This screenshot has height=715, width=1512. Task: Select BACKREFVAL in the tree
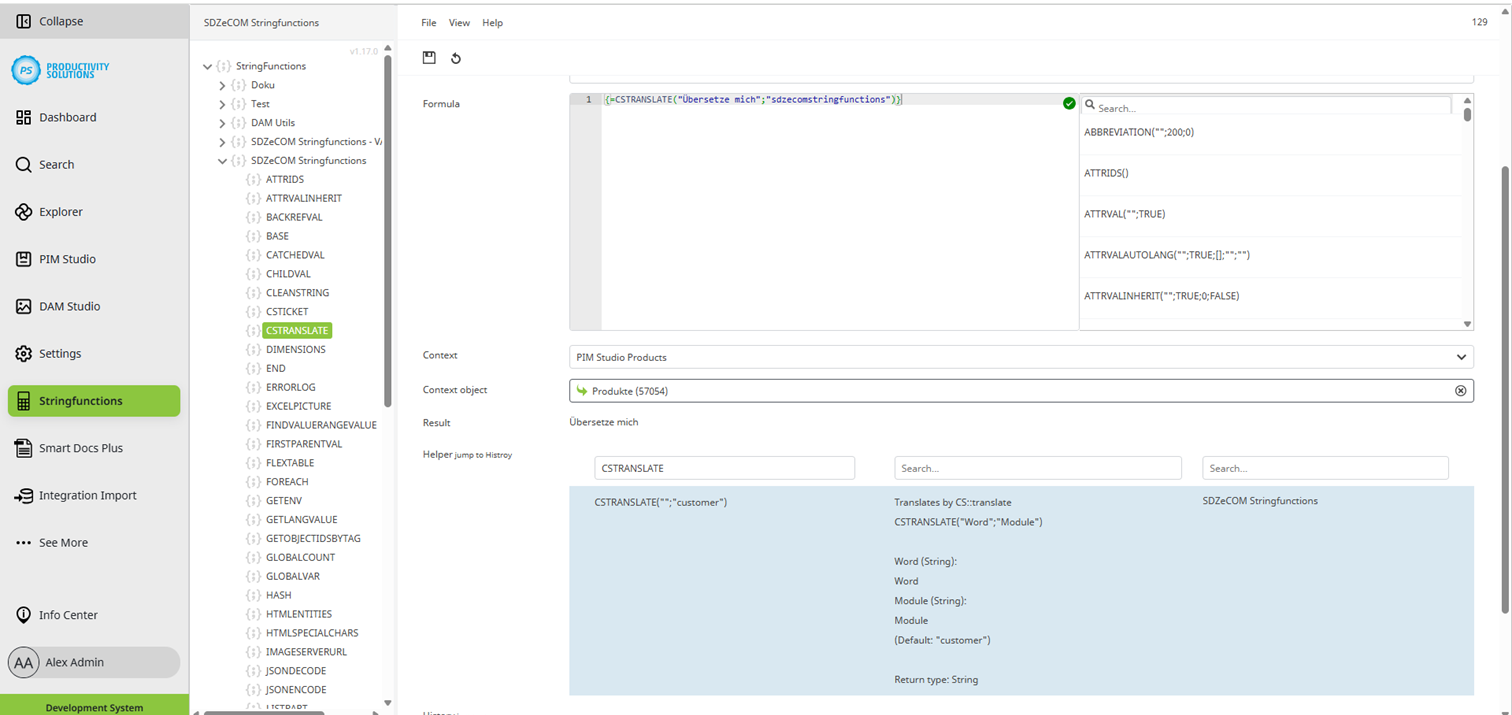294,218
